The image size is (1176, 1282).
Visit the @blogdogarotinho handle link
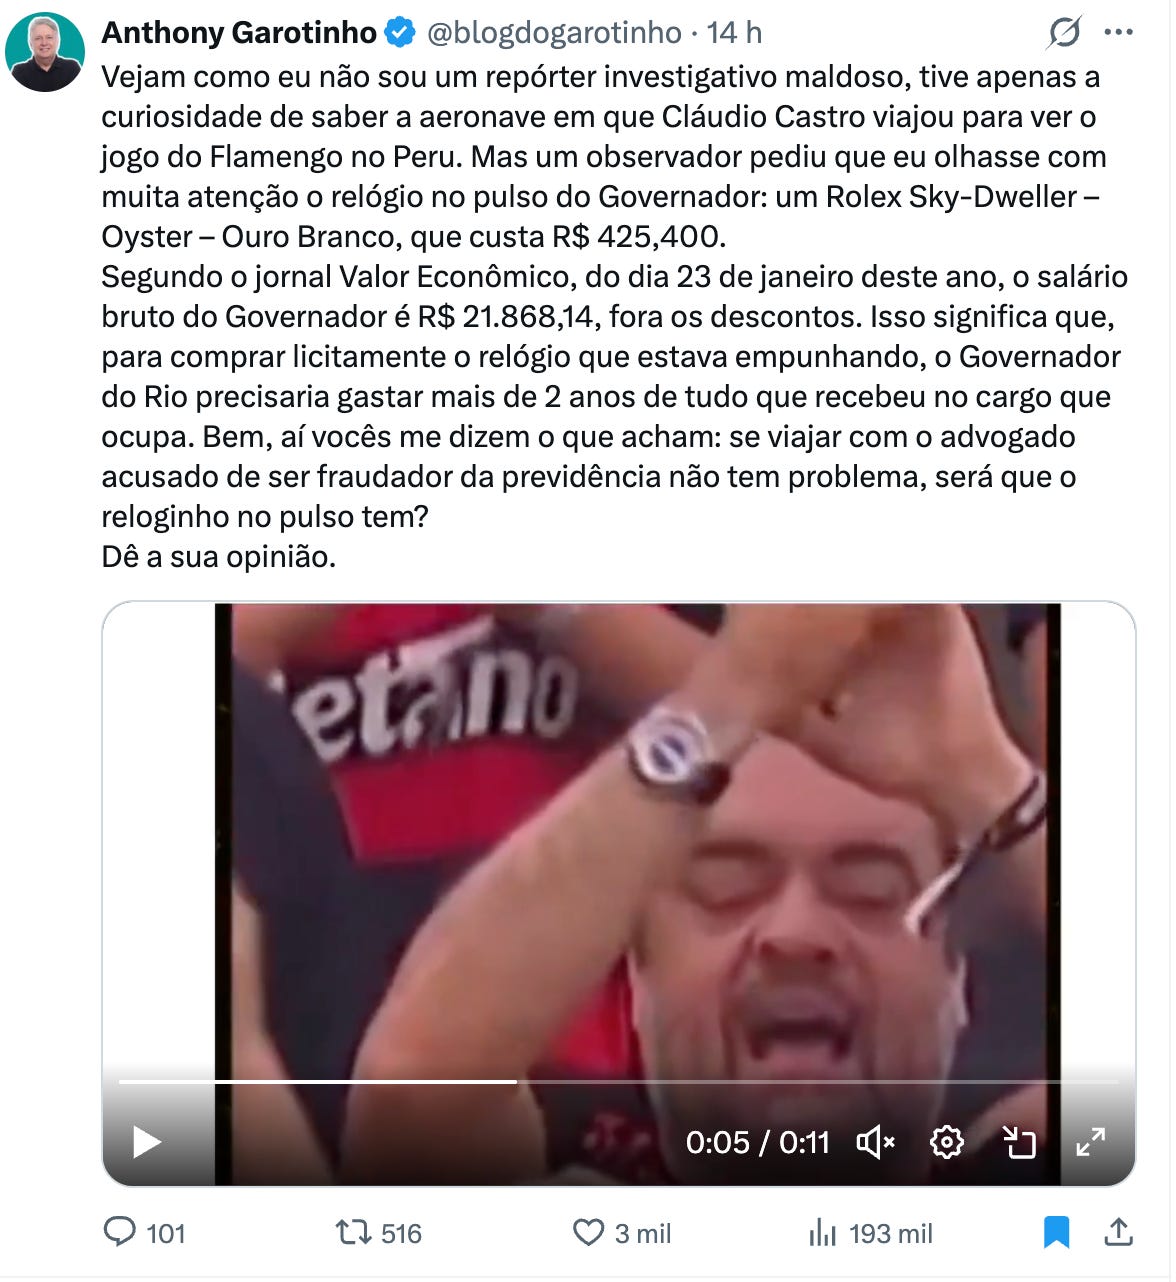click(554, 33)
